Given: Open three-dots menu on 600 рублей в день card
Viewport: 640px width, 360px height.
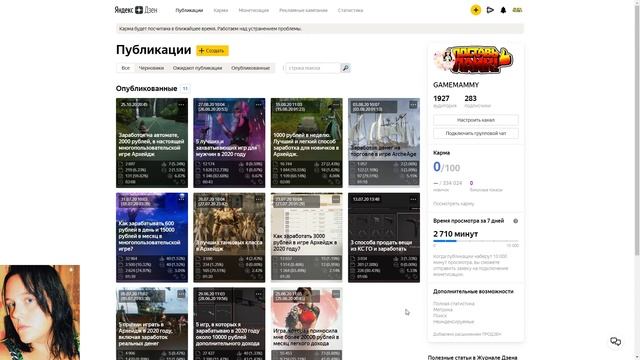Looking at the screenshot, I should [x=181, y=199].
